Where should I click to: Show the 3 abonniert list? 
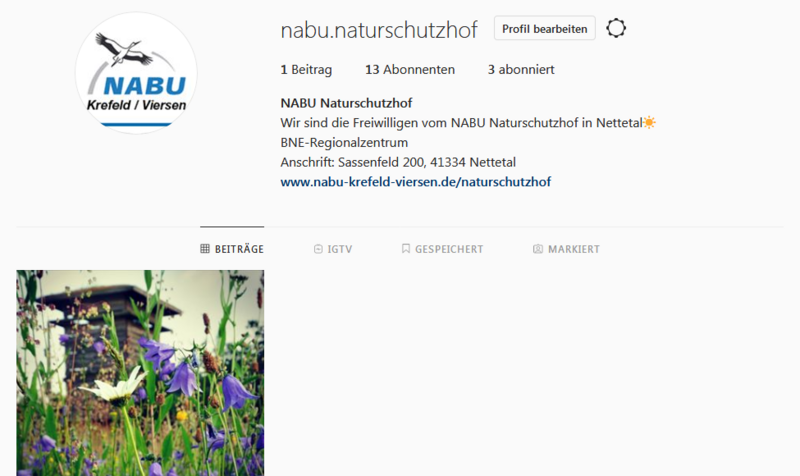pos(521,69)
